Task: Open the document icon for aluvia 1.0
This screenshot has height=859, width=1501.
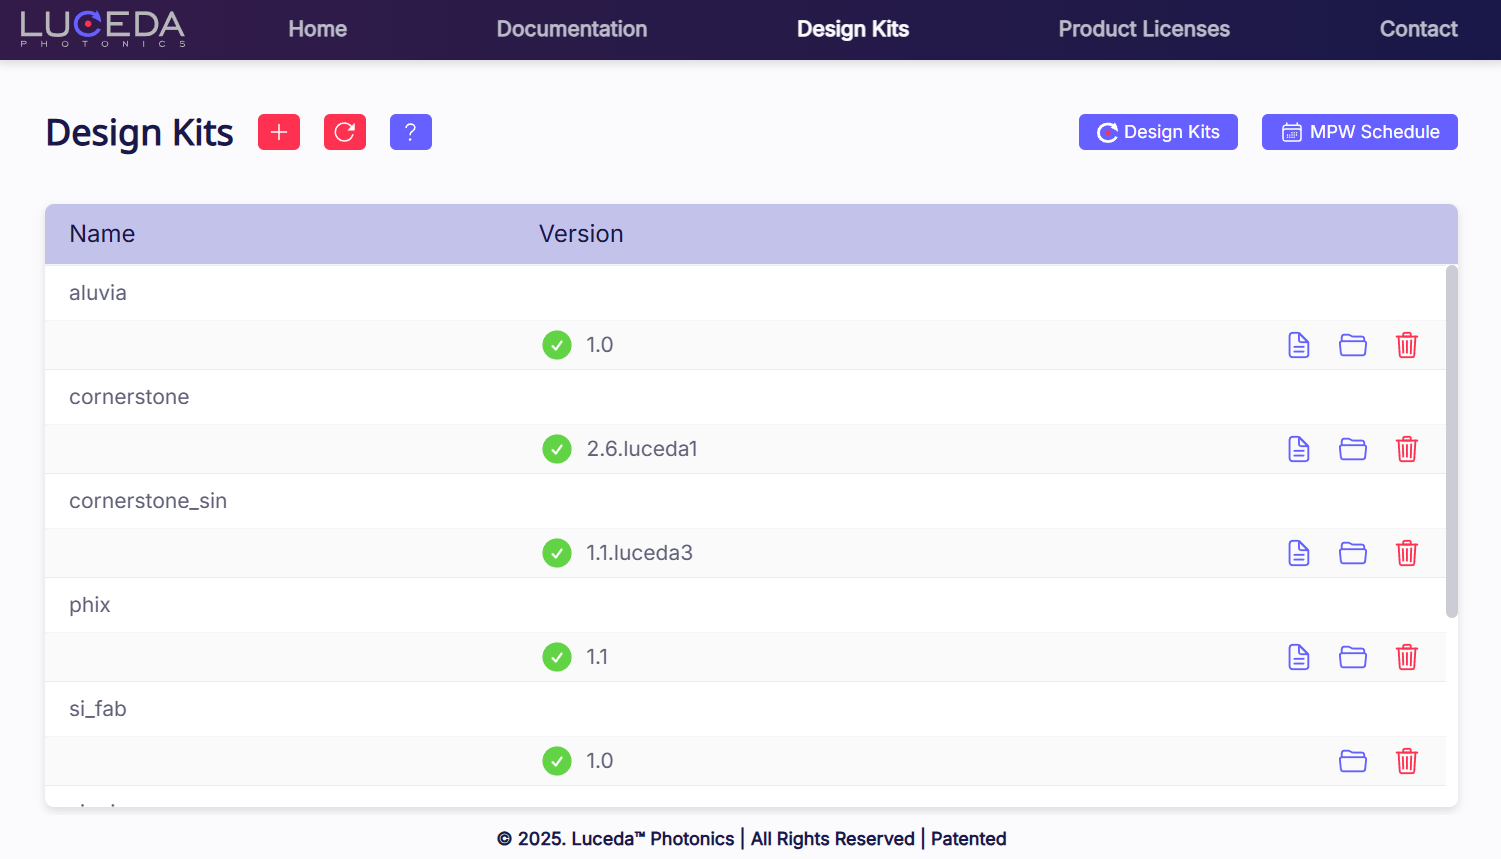Action: tap(1299, 345)
